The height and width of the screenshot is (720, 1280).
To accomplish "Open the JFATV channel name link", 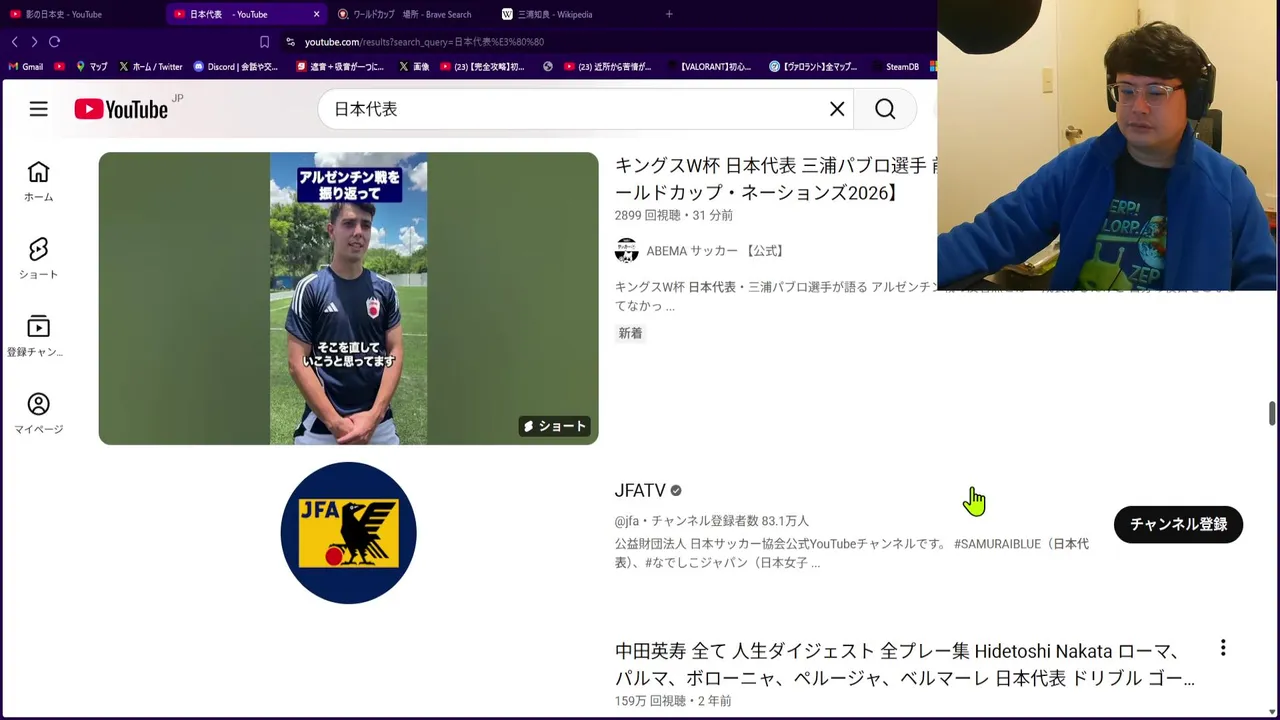I will pyautogui.click(x=640, y=491).
